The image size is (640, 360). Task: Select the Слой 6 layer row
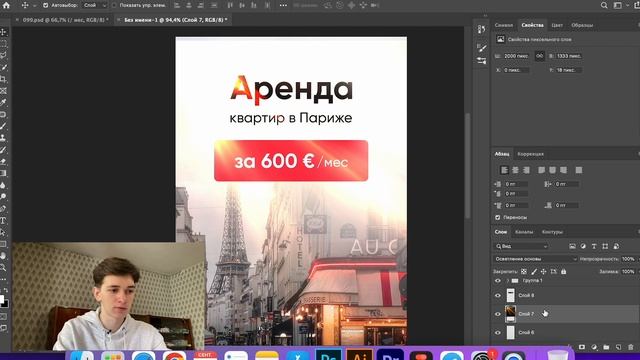pyautogui.click(x=565, y=332)
